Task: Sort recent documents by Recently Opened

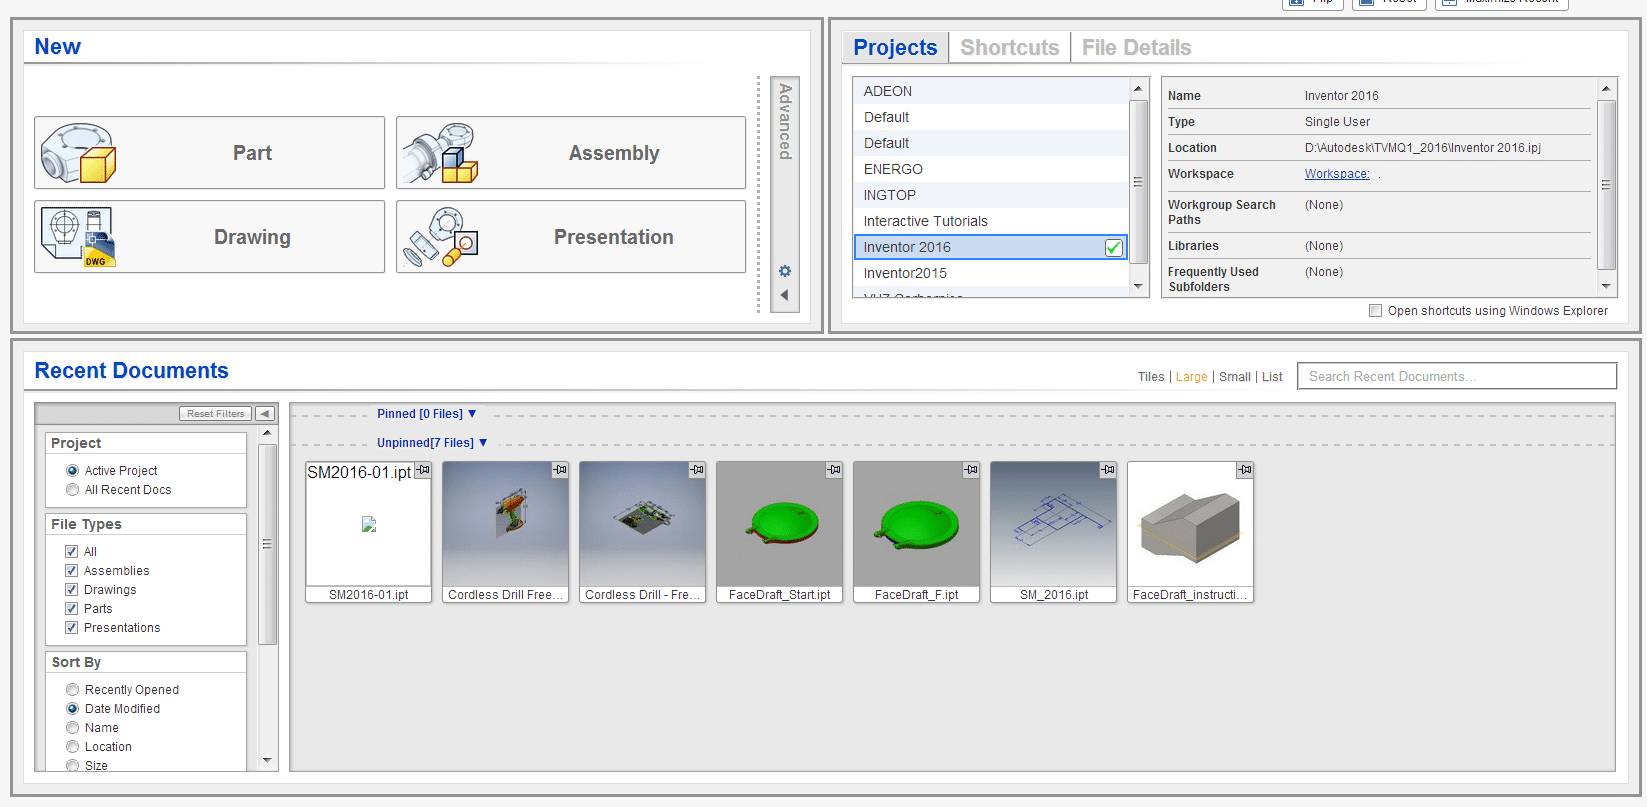Action: [x=72, y=690]
